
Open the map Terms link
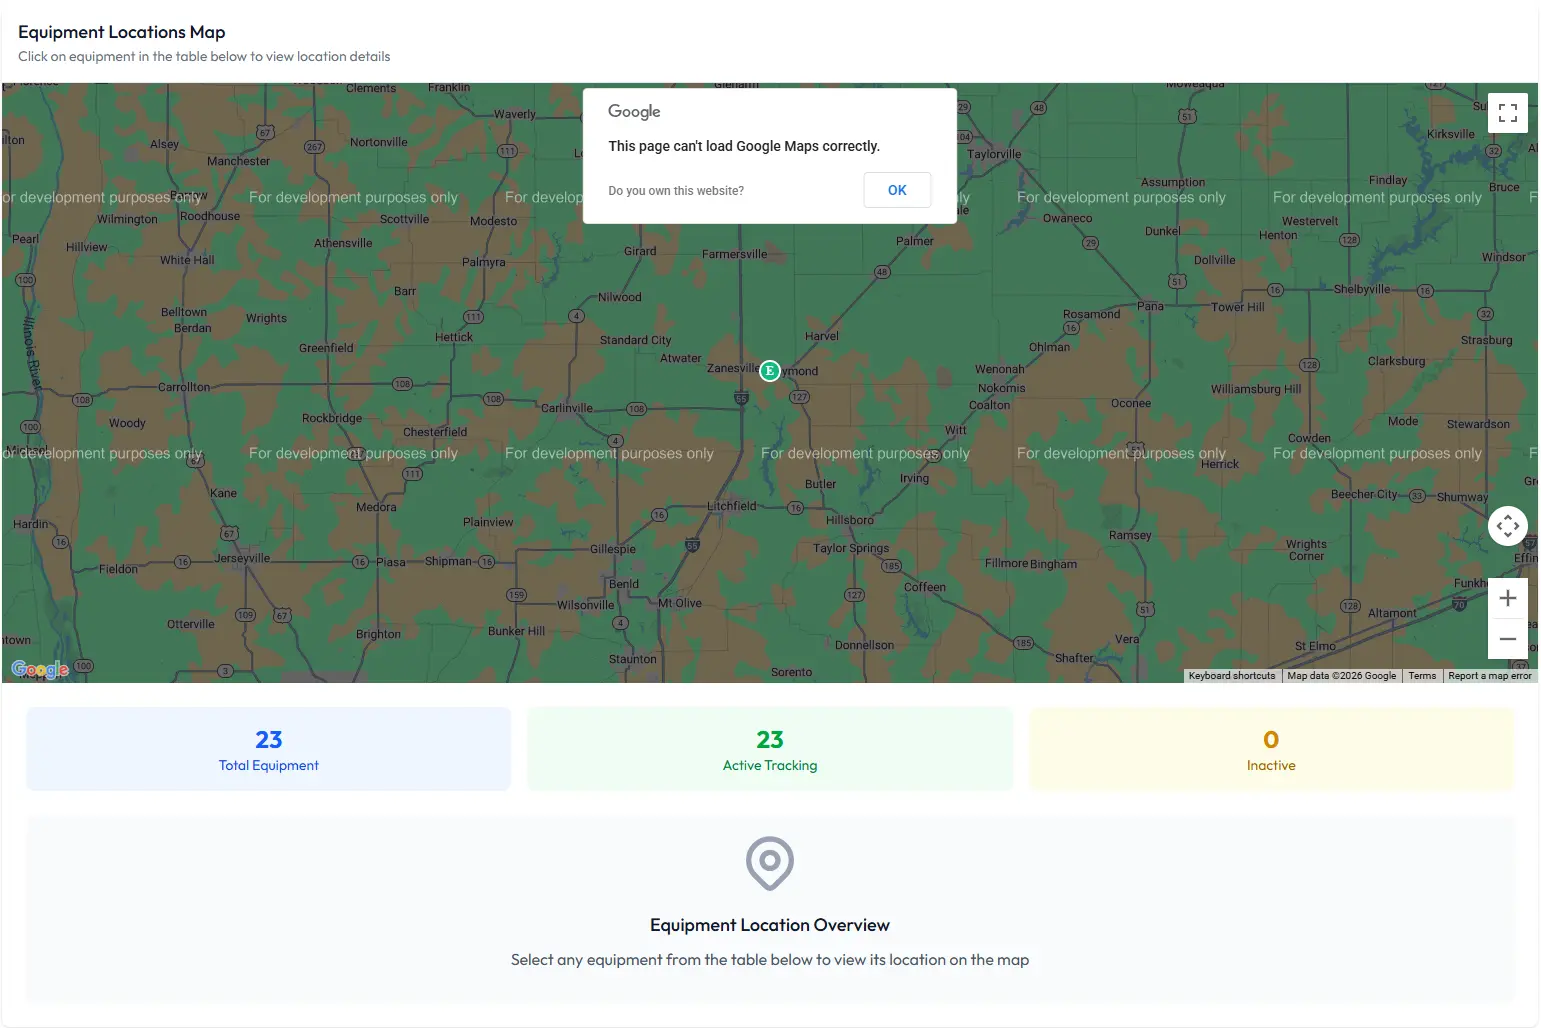1421,676
